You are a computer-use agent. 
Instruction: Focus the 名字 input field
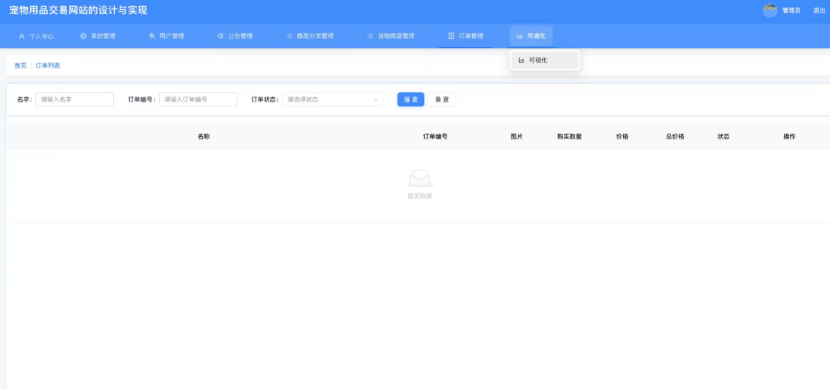pos(74,99)
